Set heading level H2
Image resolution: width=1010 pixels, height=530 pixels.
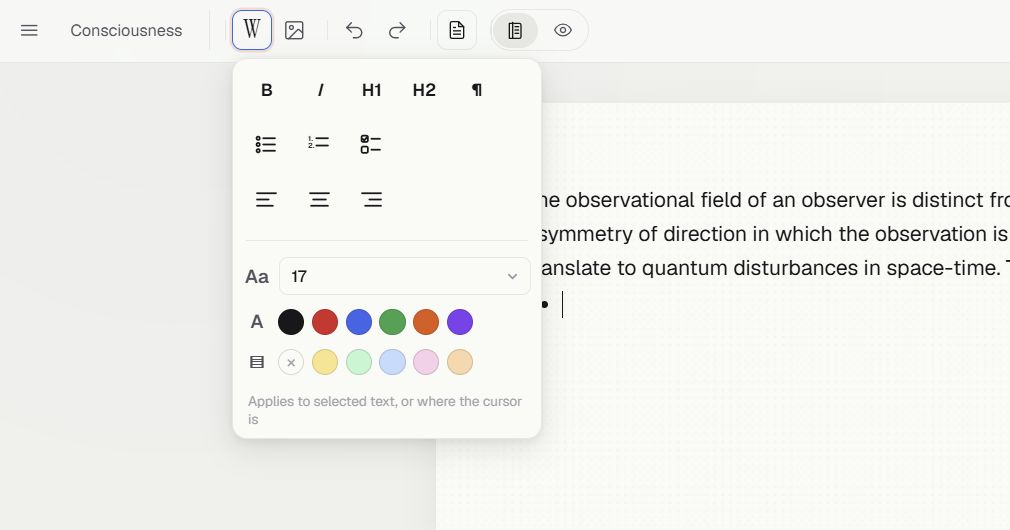point(424,90)
